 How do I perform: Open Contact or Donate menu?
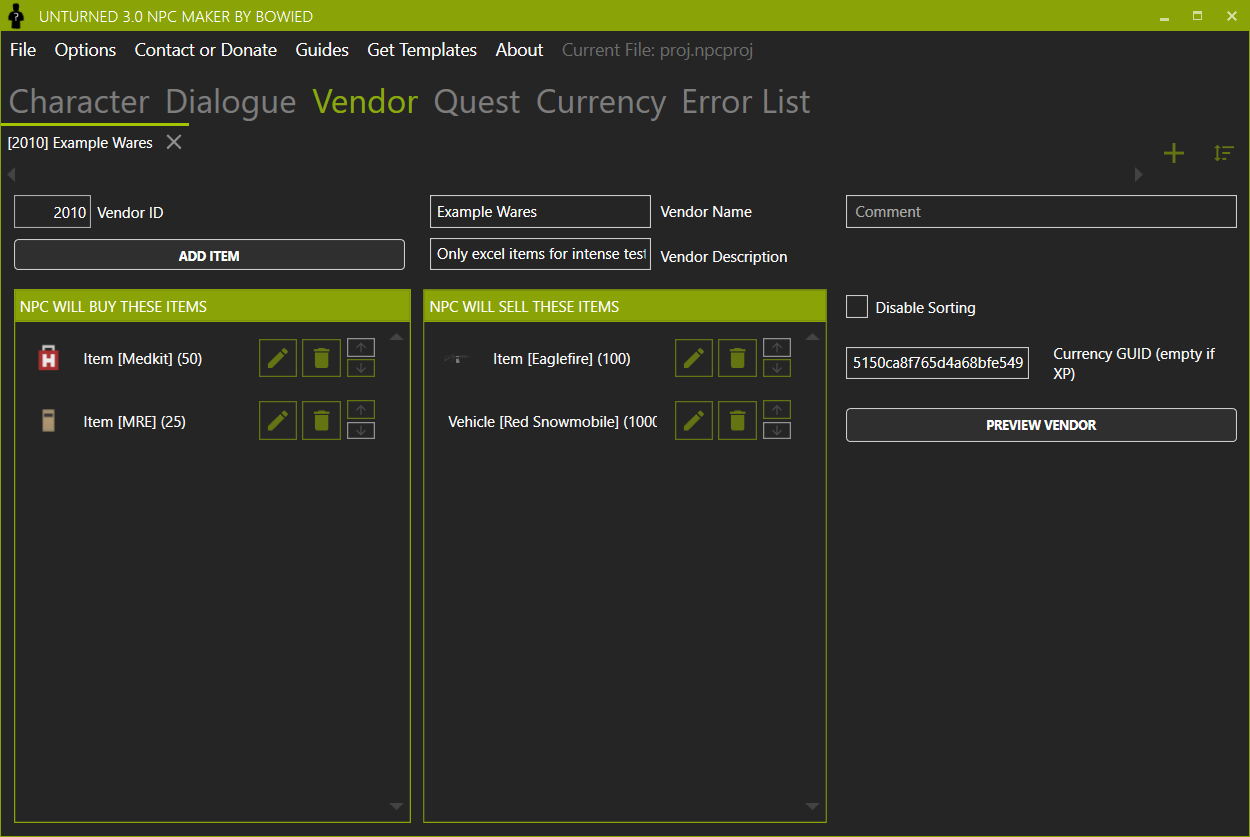tap(206, 50)
